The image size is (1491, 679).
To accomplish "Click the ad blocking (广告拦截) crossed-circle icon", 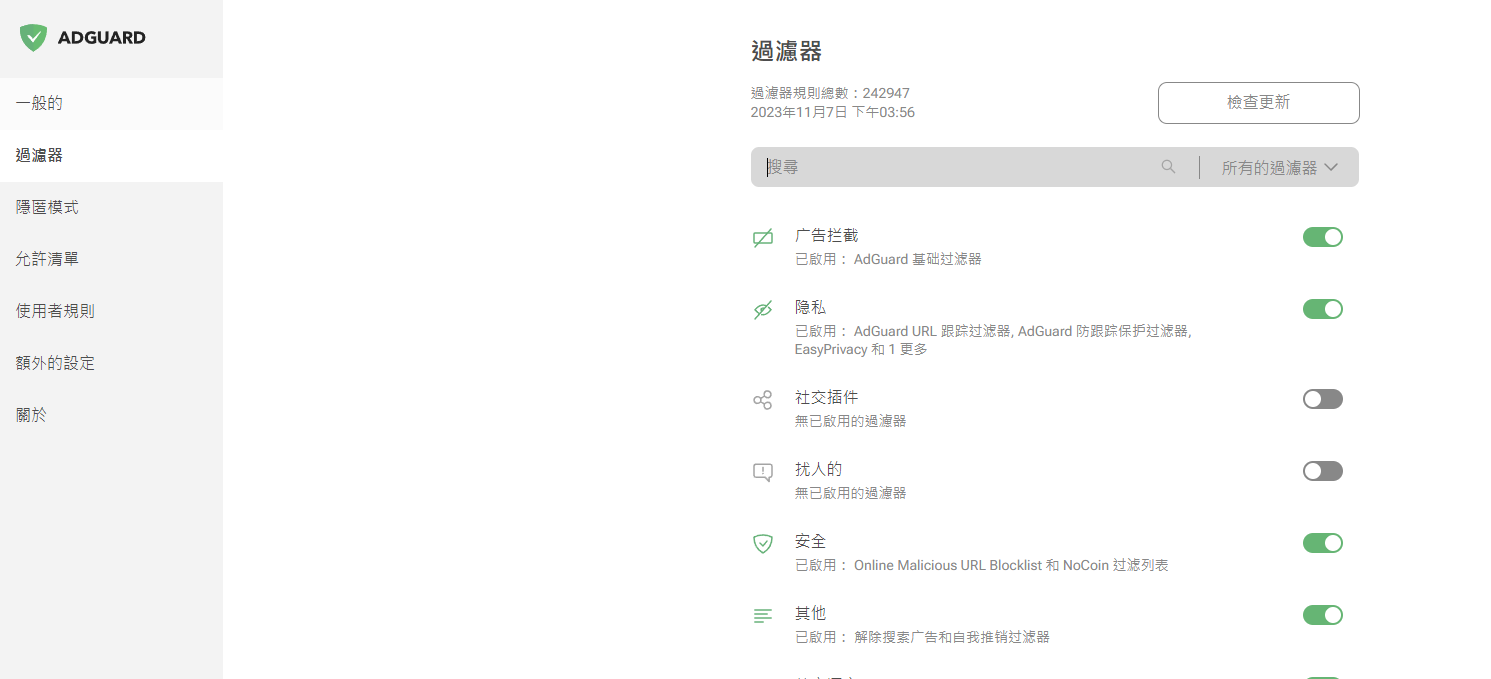I will coord(763,237).
